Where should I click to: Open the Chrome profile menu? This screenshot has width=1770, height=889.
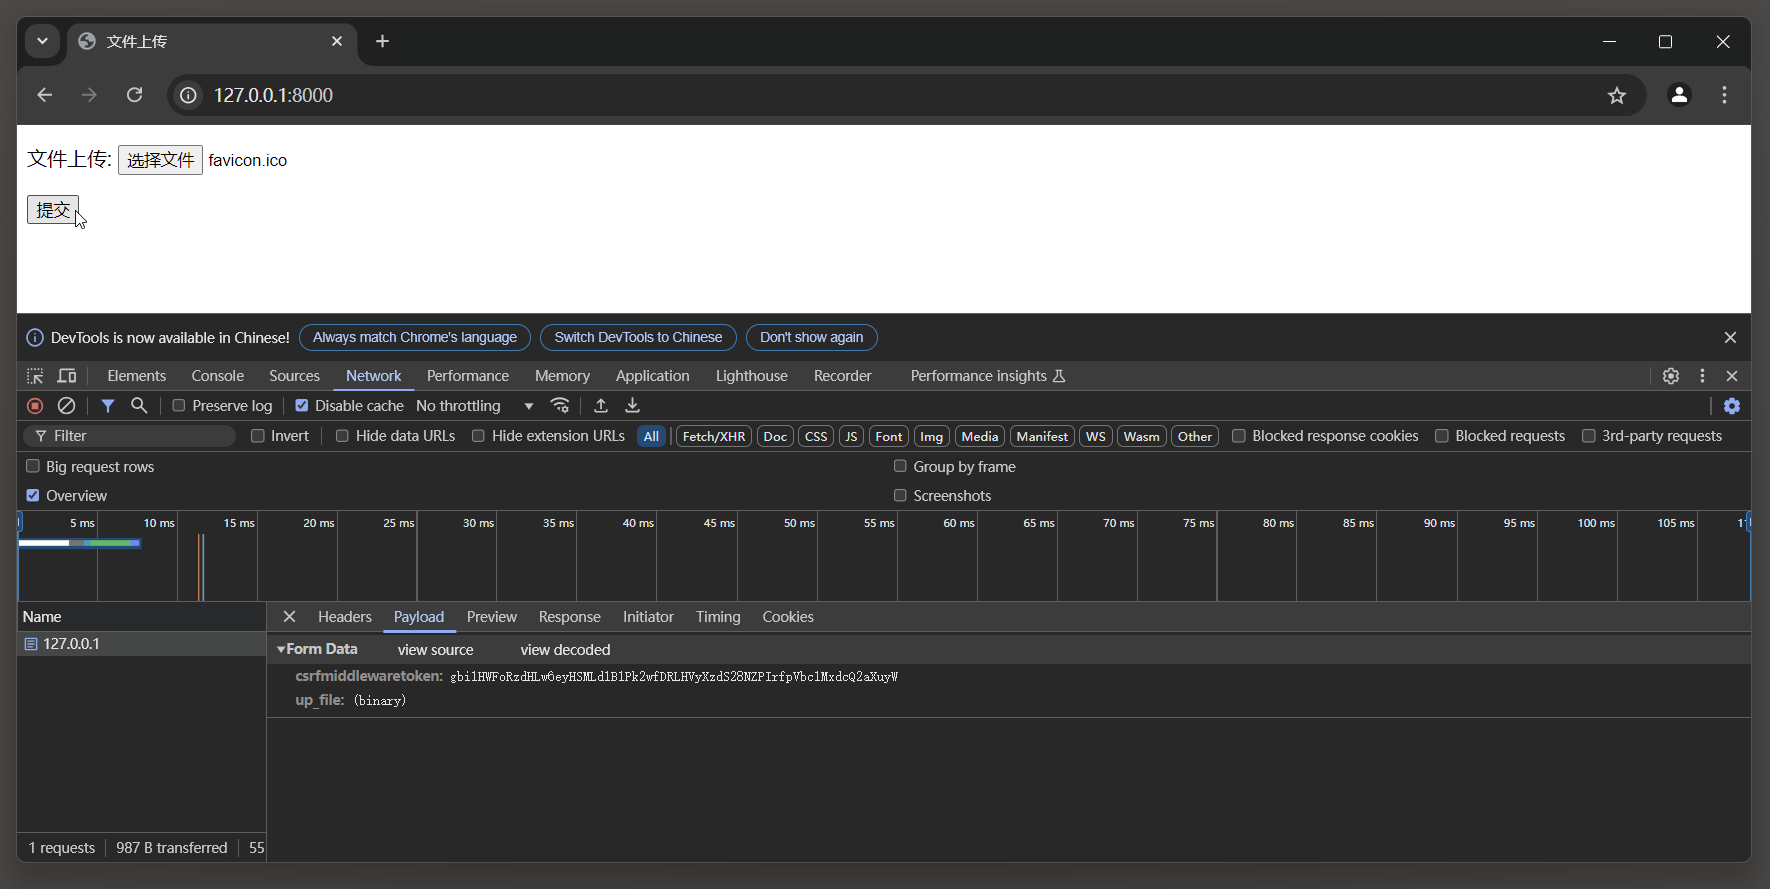pyautogui.click(x=1679, y=95)
